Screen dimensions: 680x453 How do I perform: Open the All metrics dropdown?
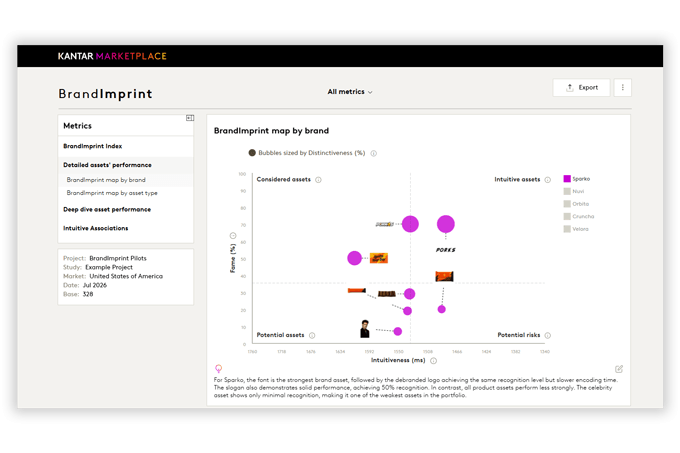(x=350, y=92)
